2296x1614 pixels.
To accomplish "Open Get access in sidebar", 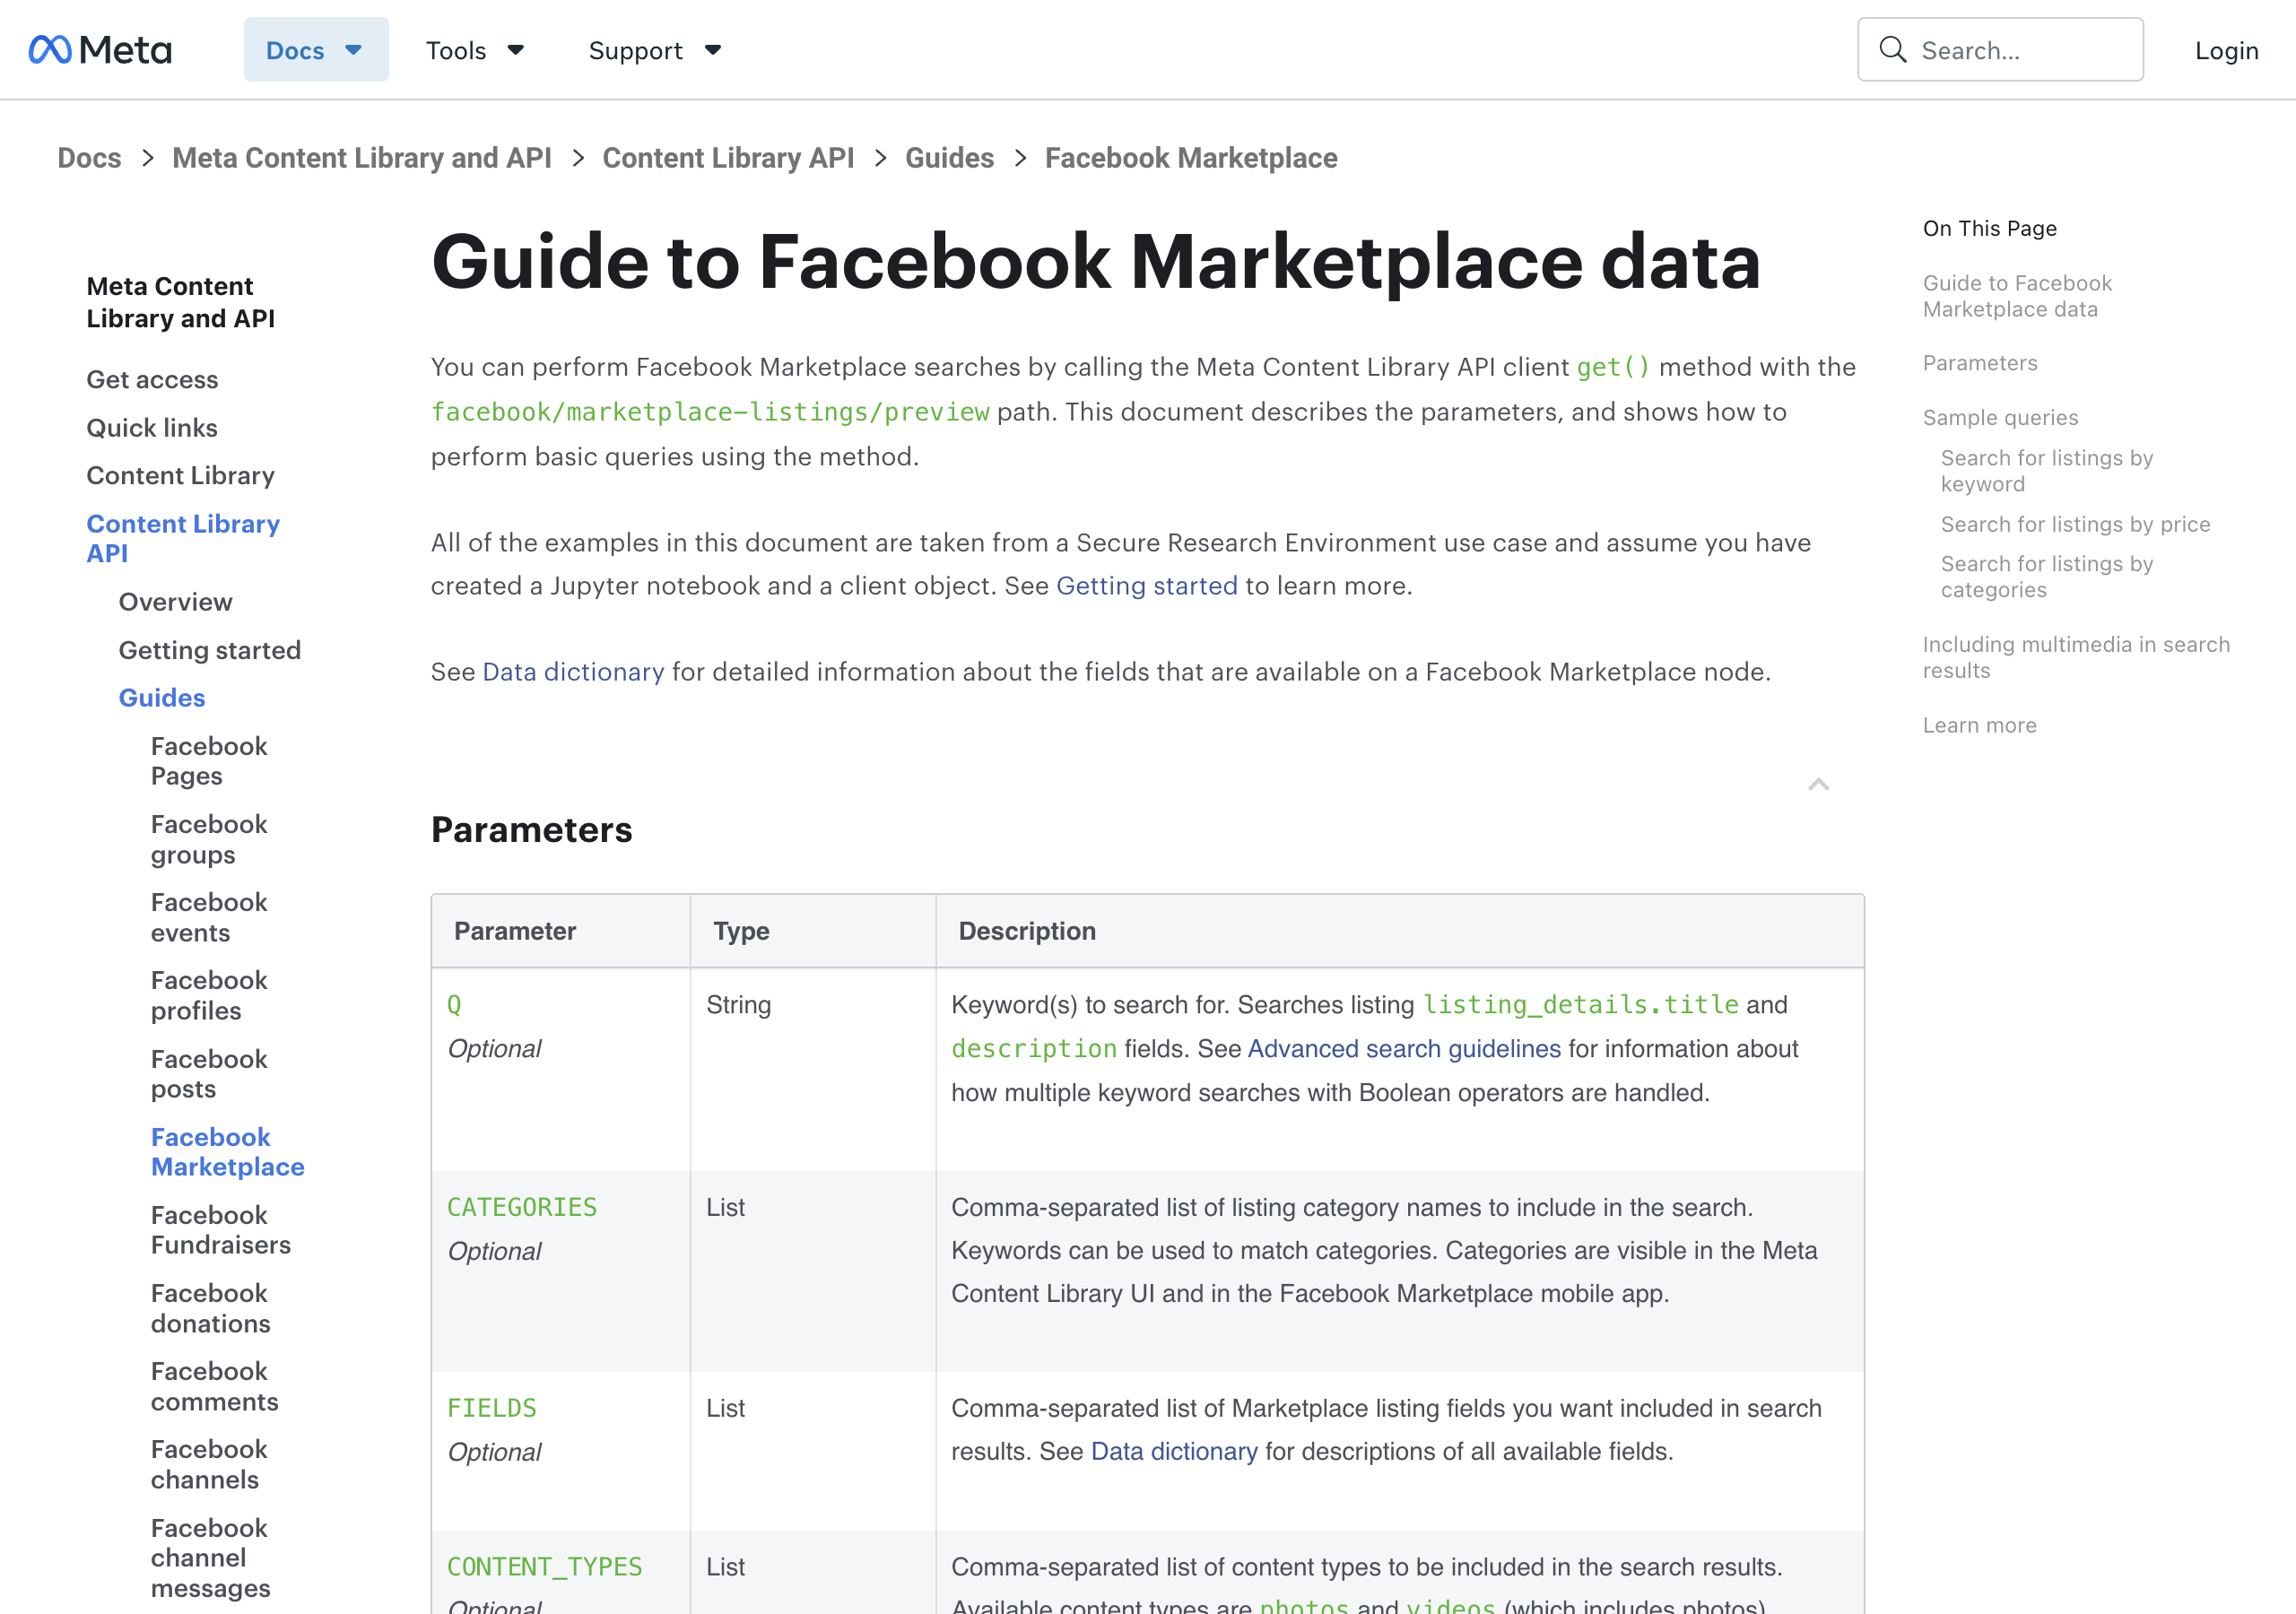I will coord(152,380).
